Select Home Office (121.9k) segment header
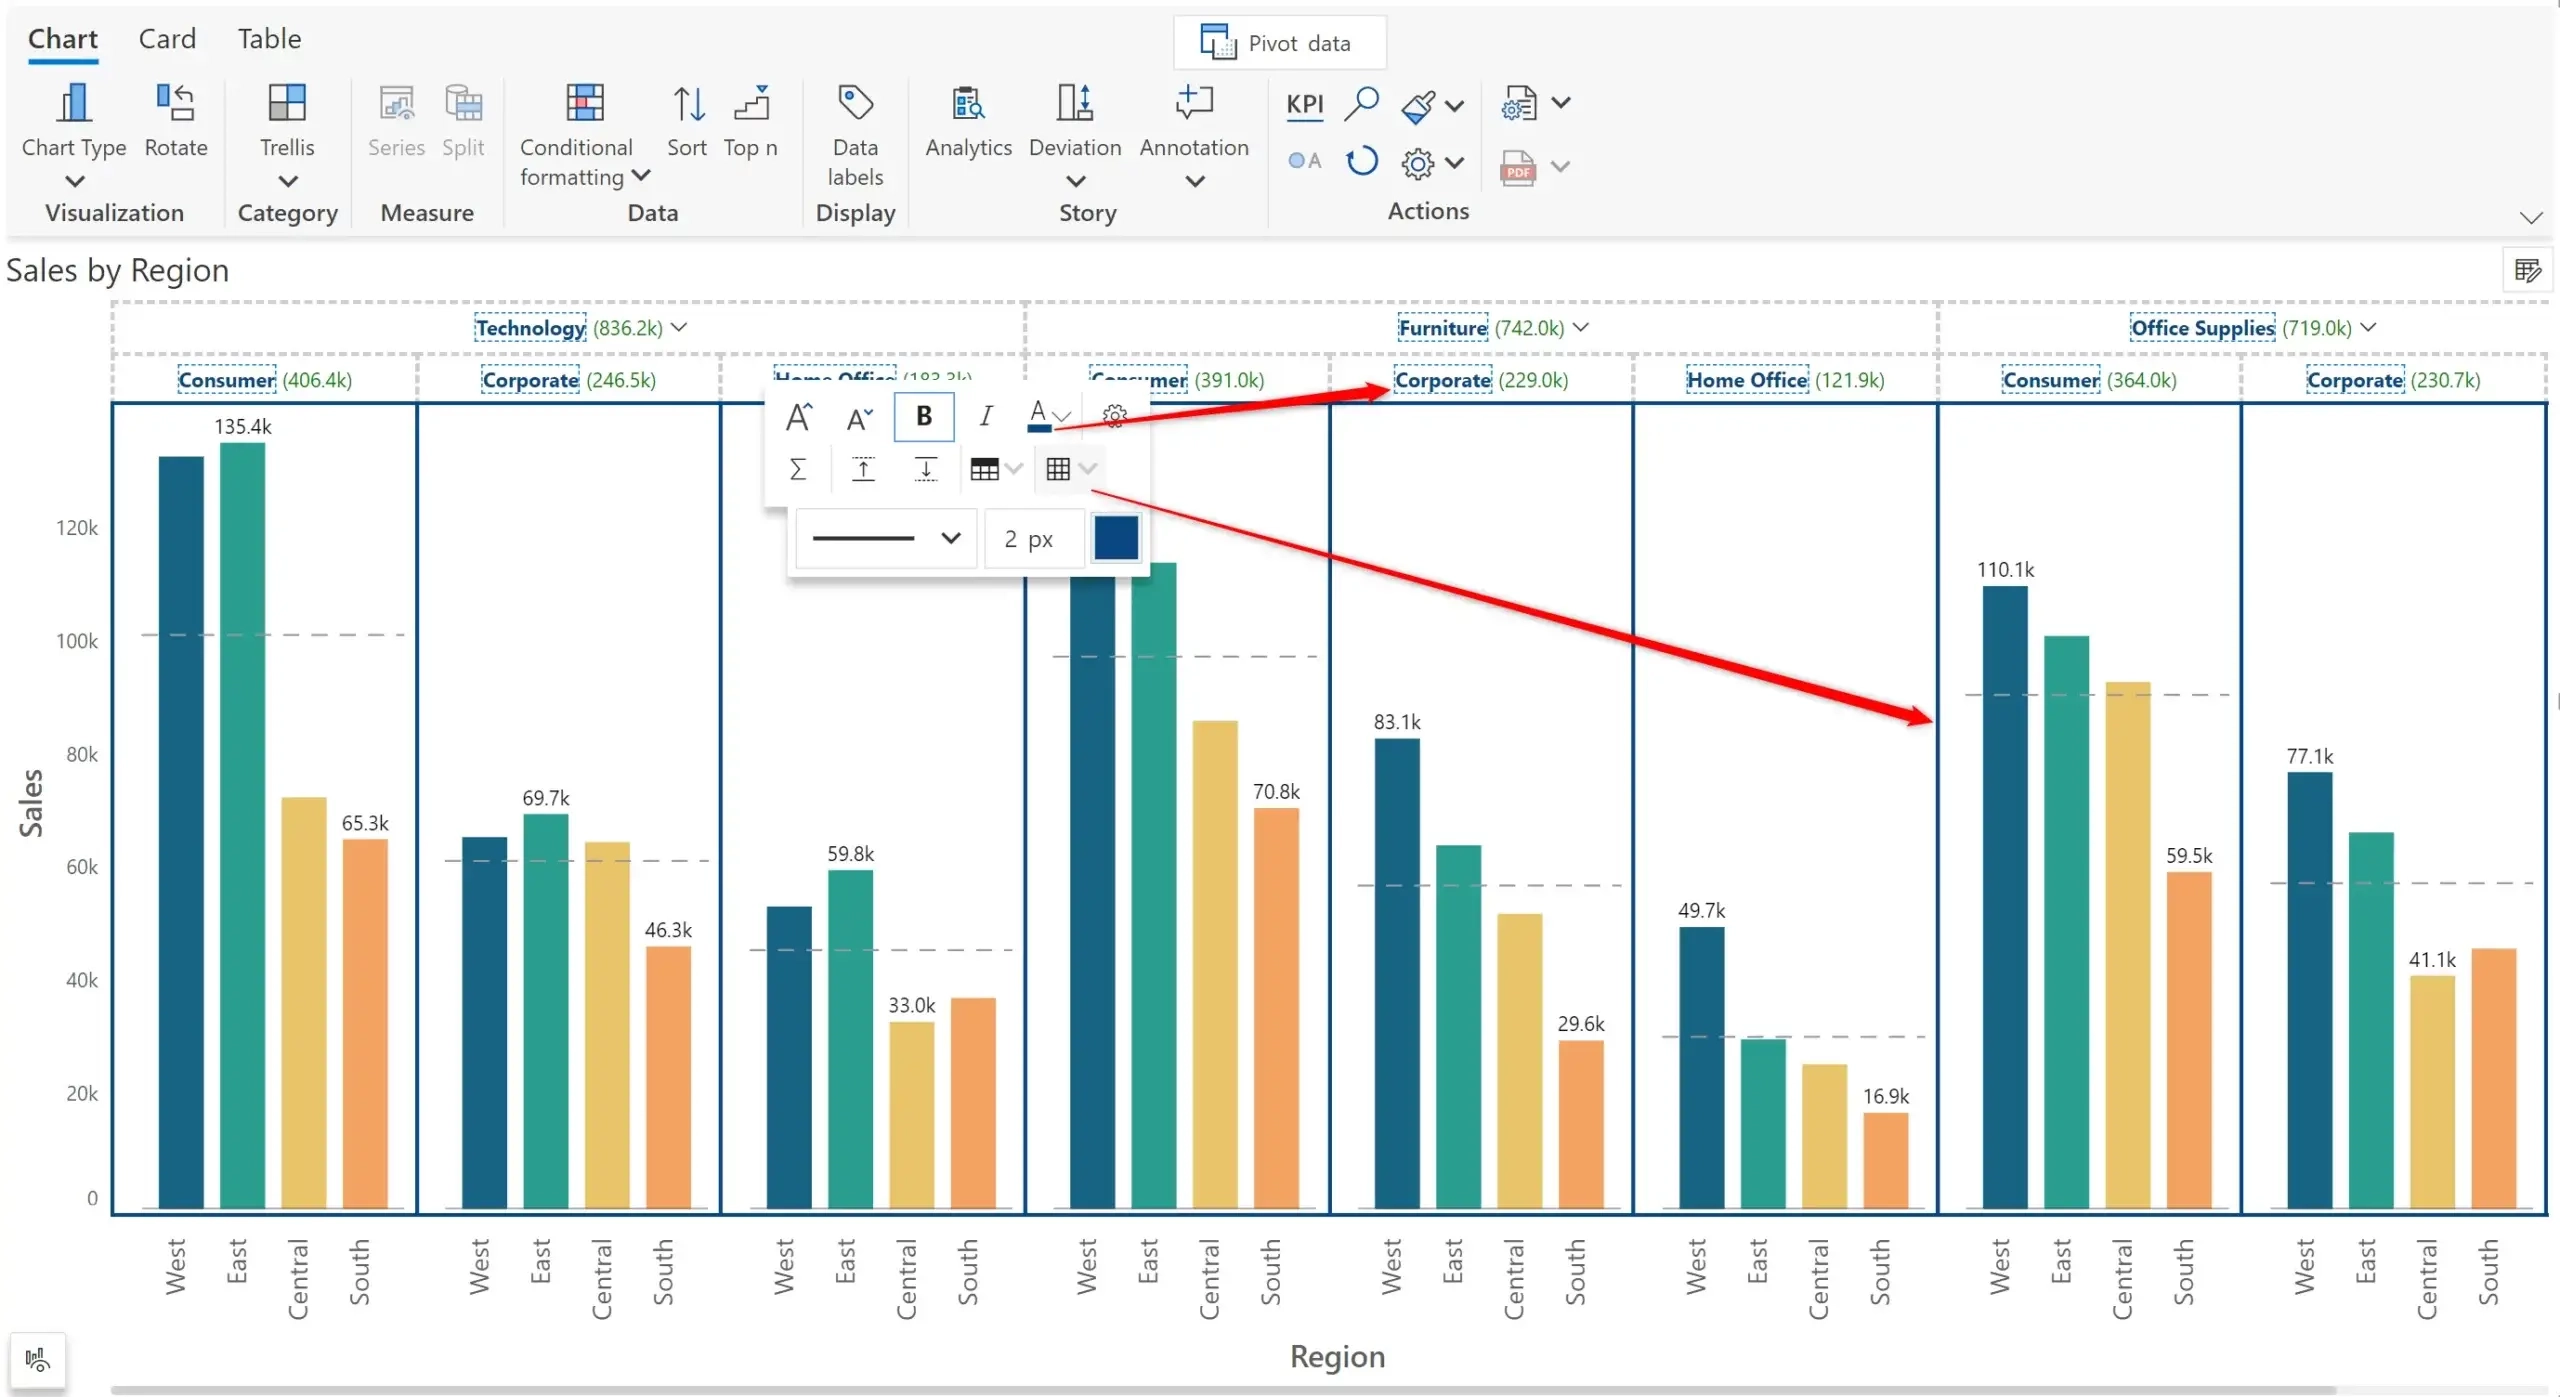The image size is (2560, 1397). 1747,380
